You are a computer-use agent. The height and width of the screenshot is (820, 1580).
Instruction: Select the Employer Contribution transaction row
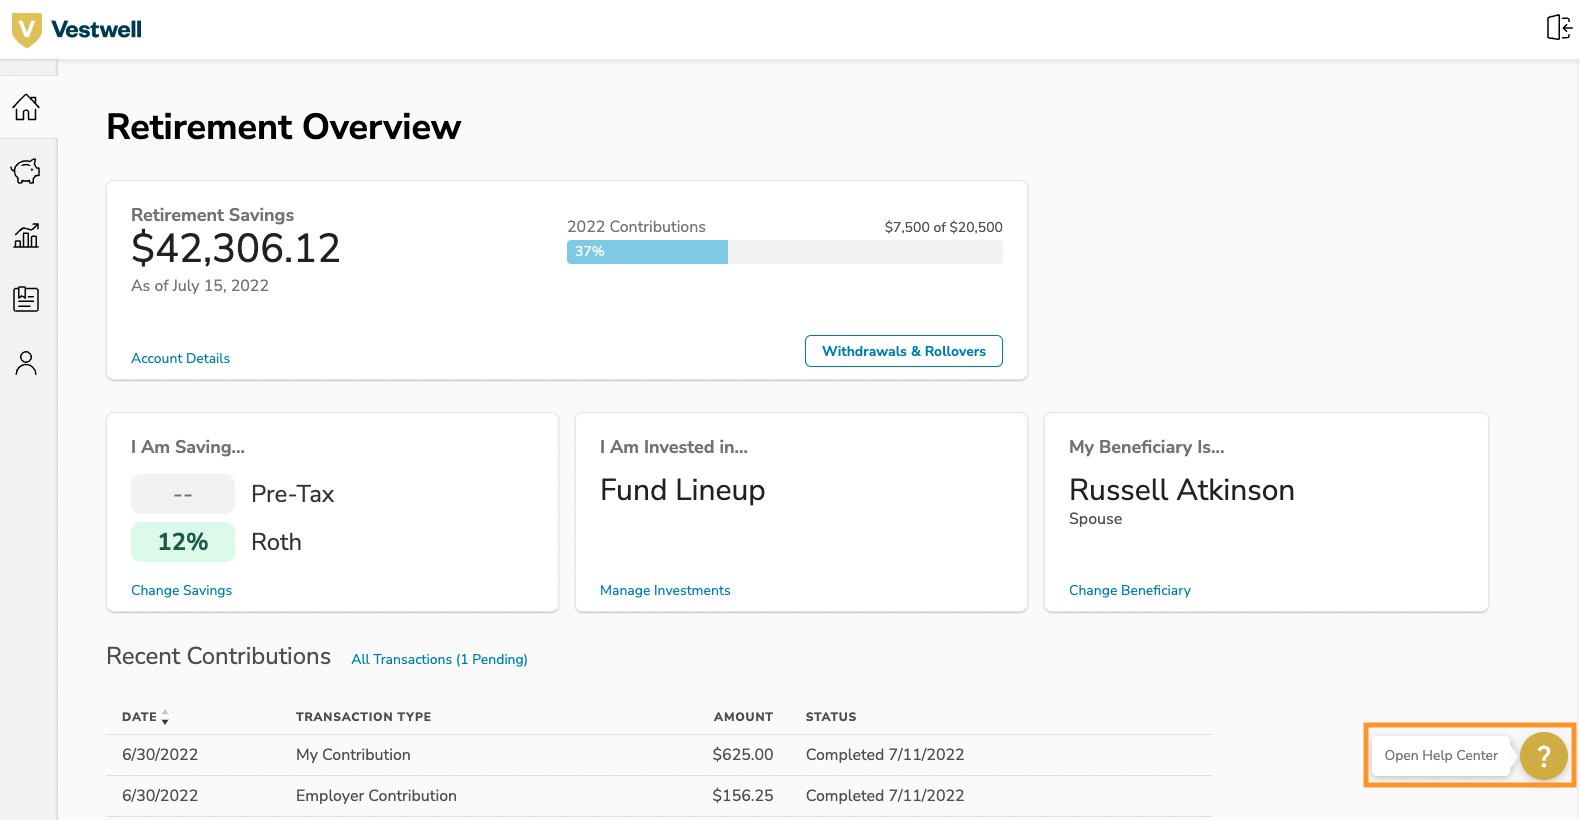coord(376,796)
